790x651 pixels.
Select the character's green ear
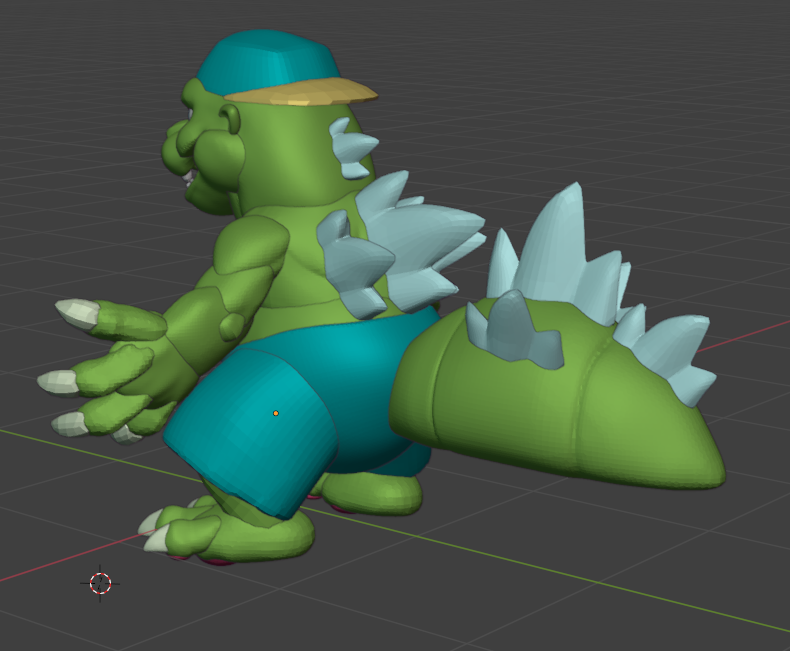(x=231, y=119)
